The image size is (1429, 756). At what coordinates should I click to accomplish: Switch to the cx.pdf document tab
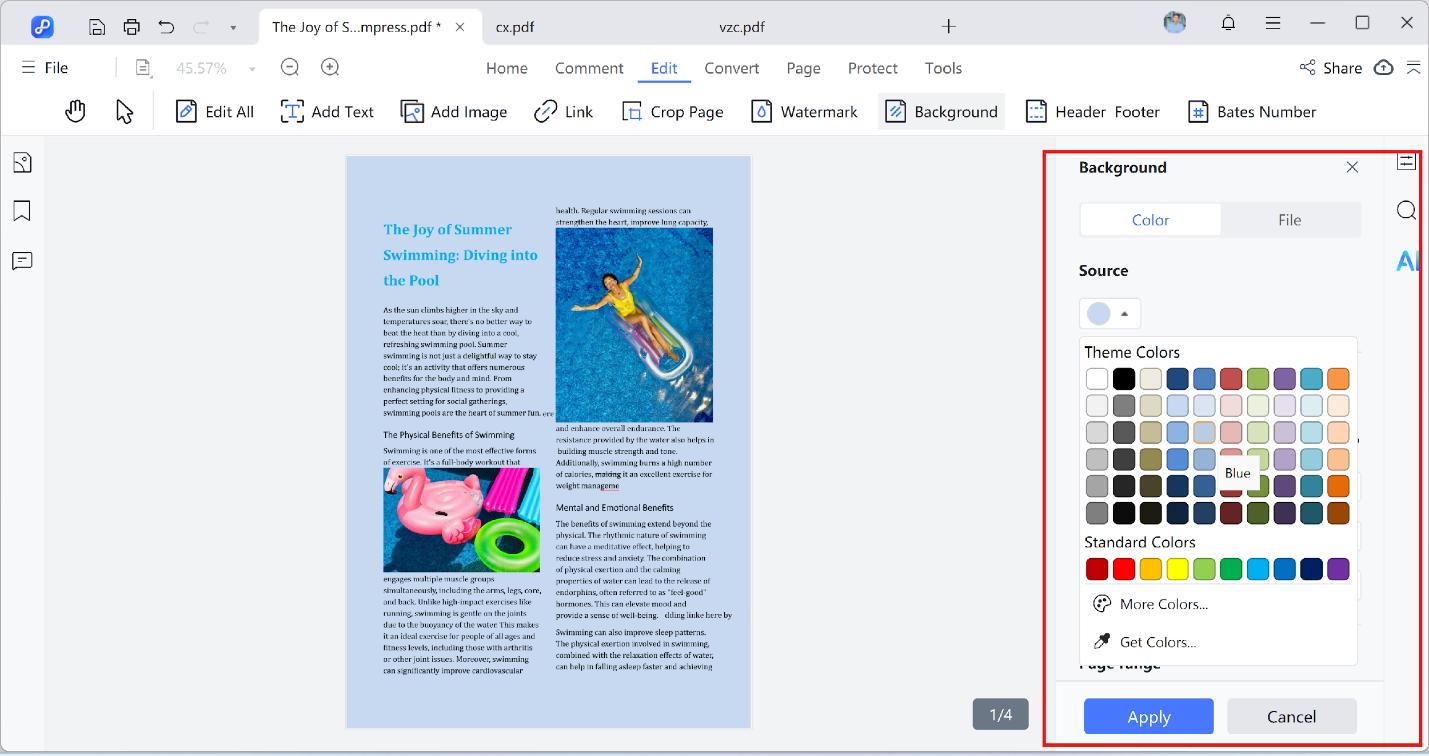(x=515, y=27)
